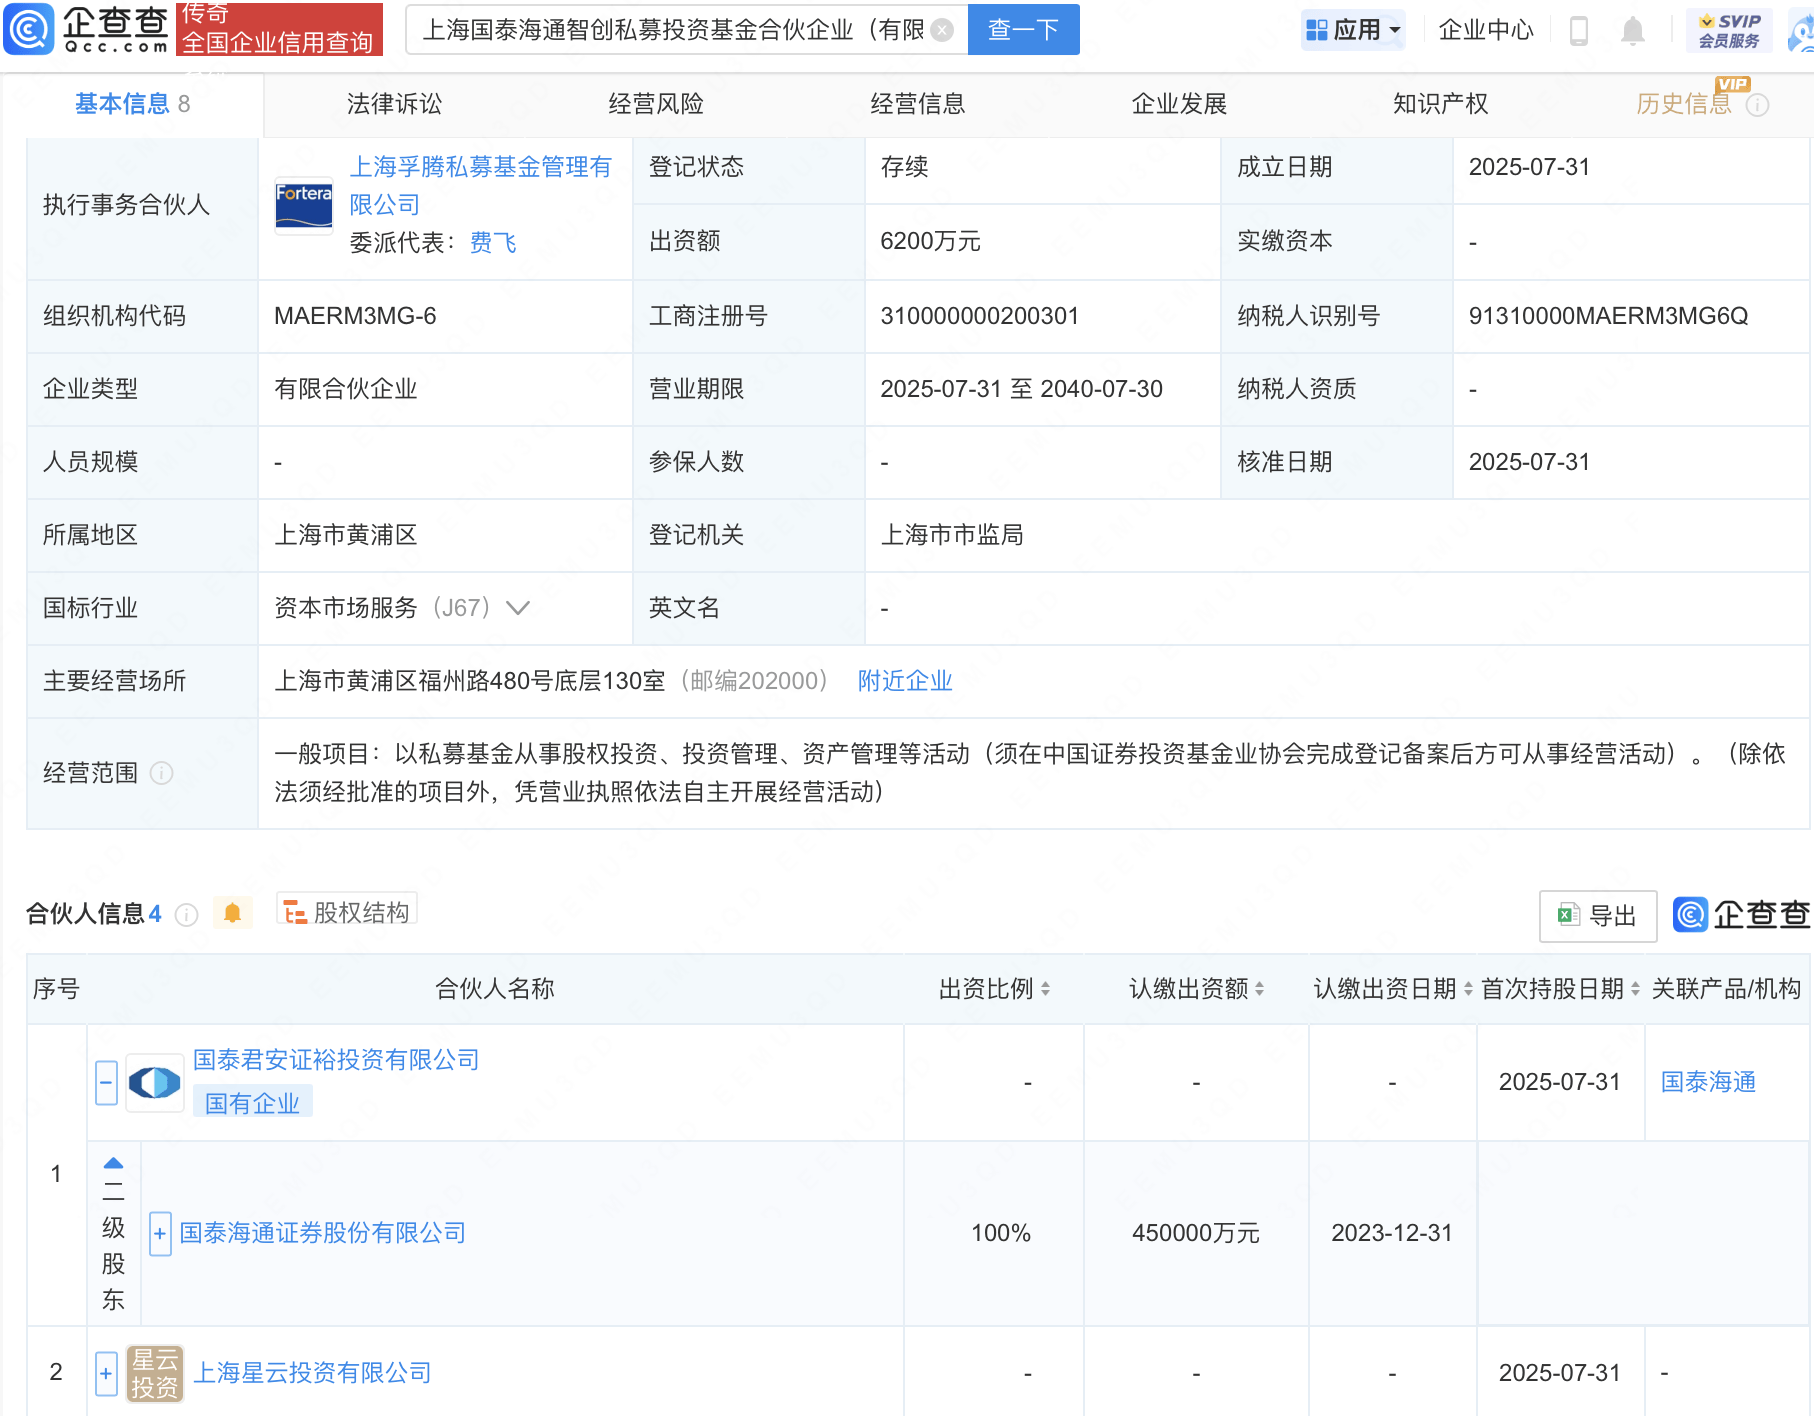Image resolution: width=1814 pixels, height=1416 pixels.
Task: Clear the search box with the X icon
Action: click(x=942, y=30)
